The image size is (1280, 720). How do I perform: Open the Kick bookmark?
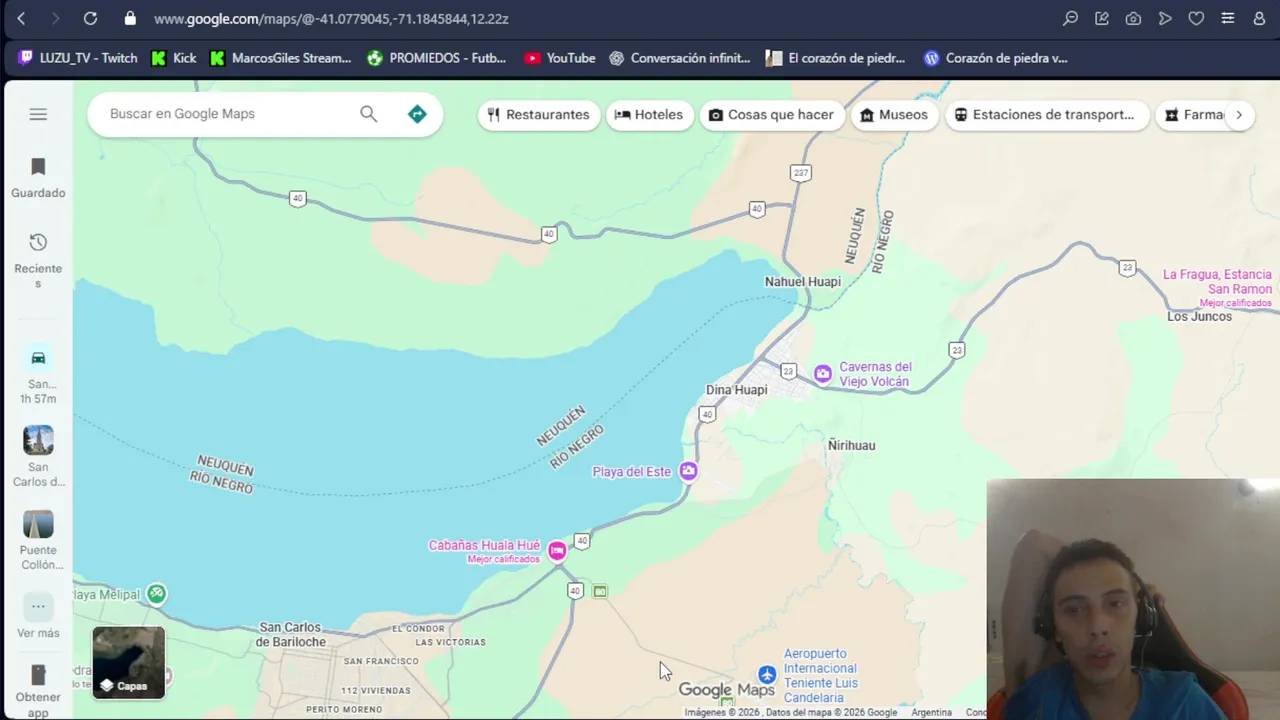(174, 58)
